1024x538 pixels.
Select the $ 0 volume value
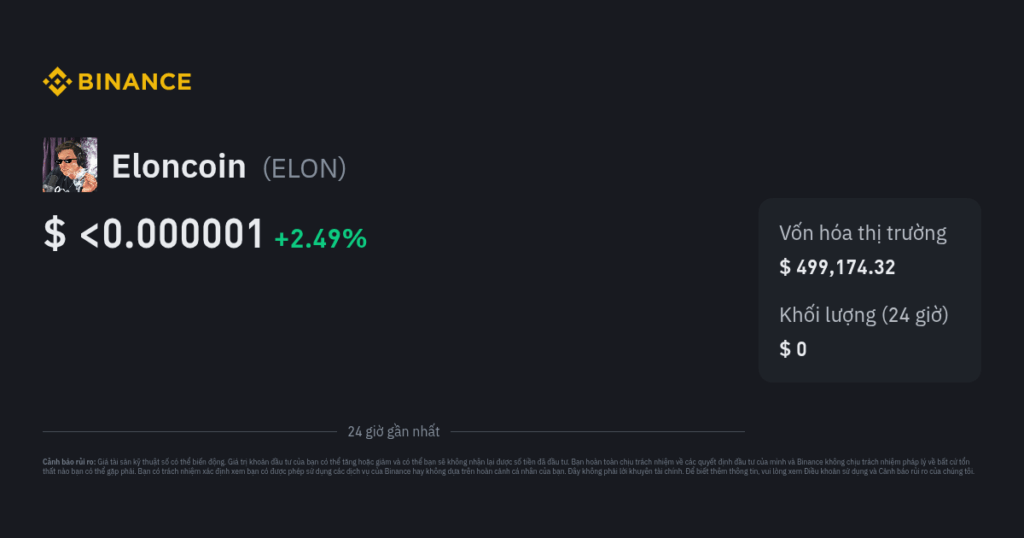793,349
